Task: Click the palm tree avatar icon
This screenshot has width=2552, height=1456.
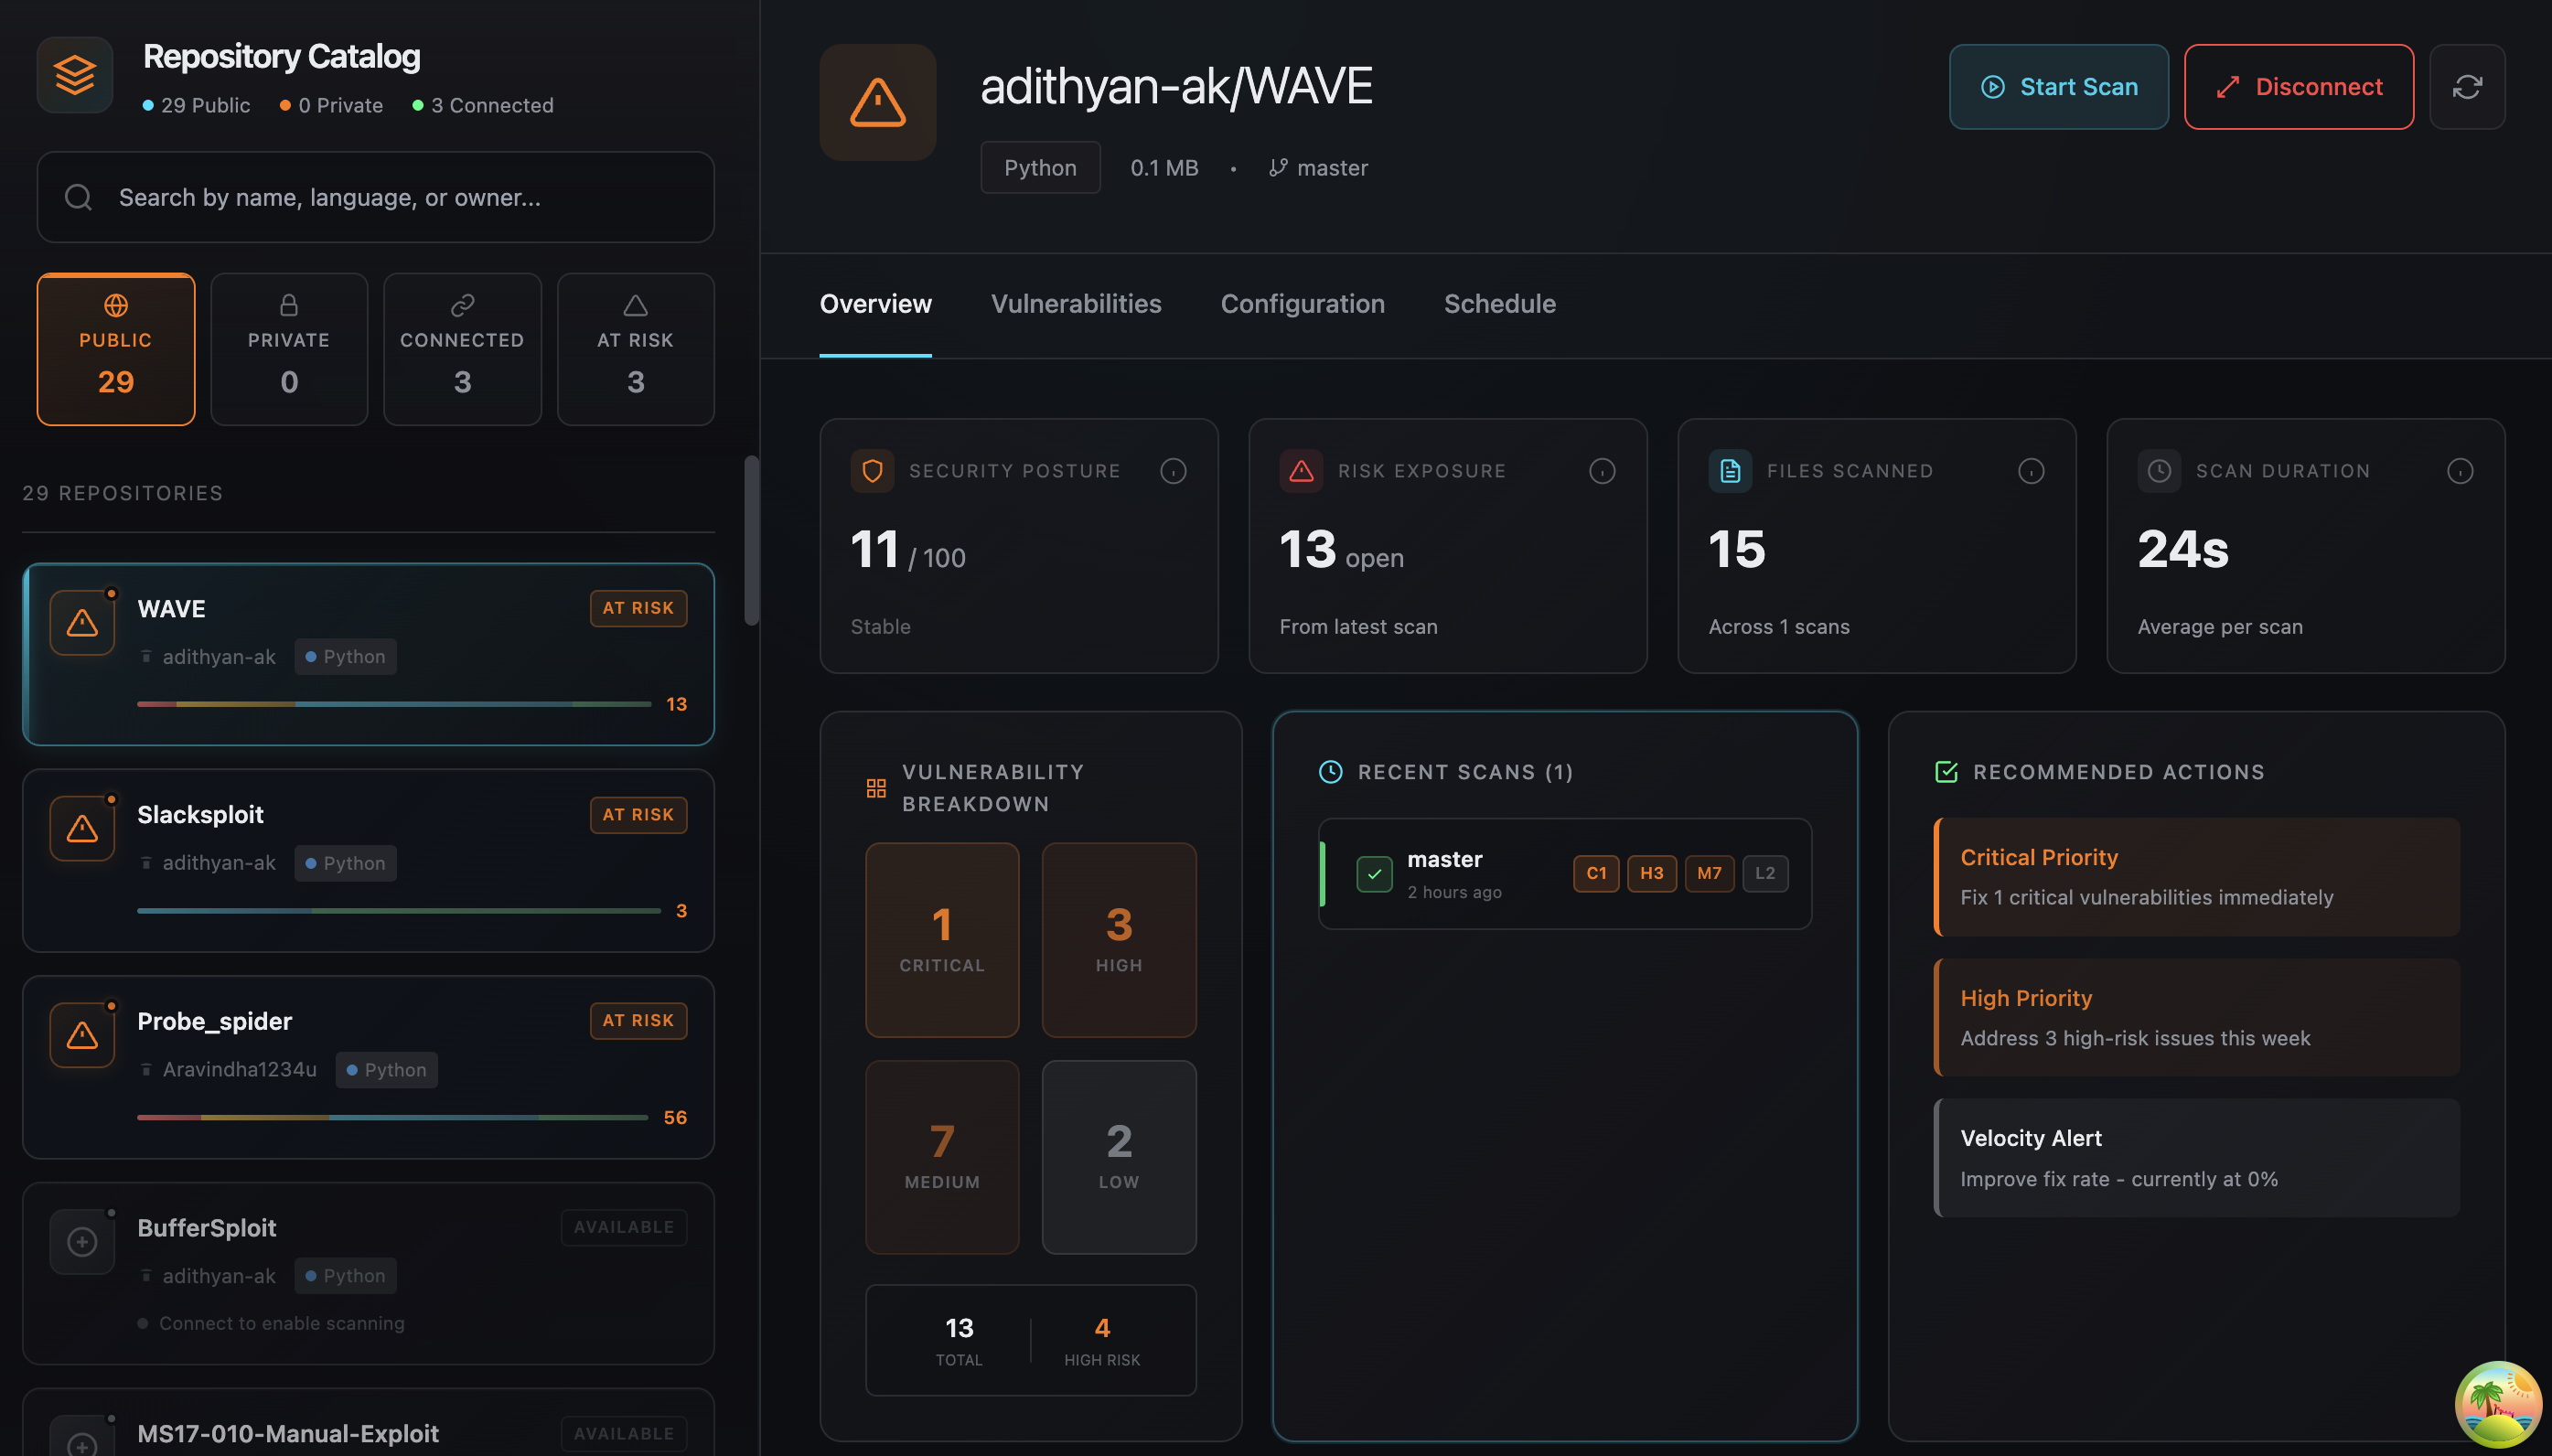Action: click(x=2497, y=1403)
